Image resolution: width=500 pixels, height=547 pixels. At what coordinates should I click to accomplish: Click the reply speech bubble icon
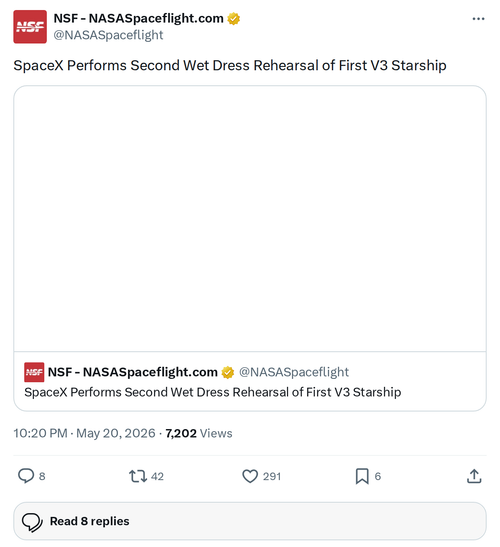26,476
